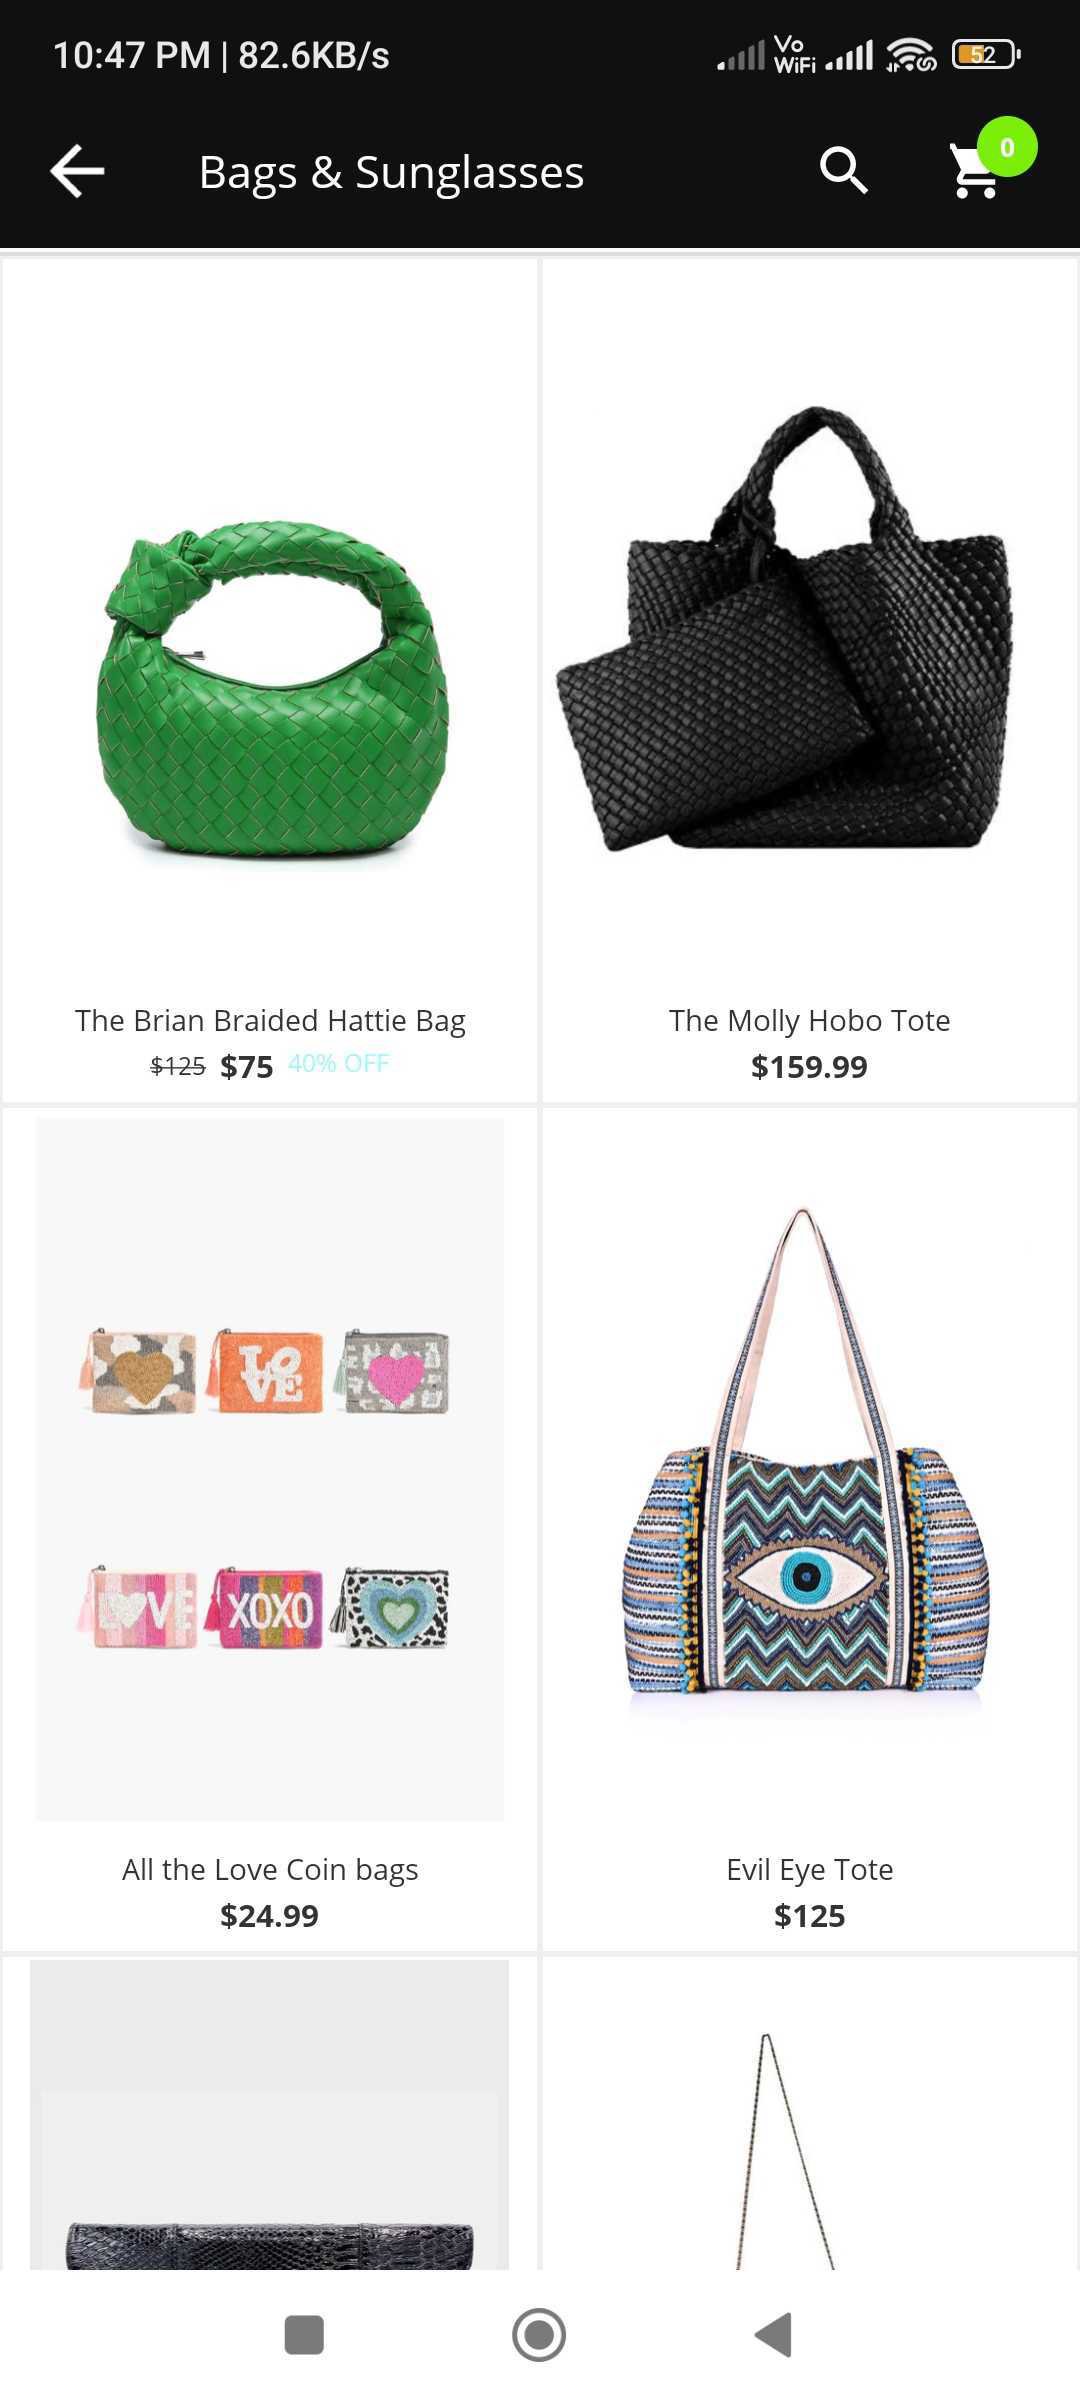Open the black snakeskin clutch thumbnail
The height and width of the screenshot is (2400, 1080).
(269, 2114)
